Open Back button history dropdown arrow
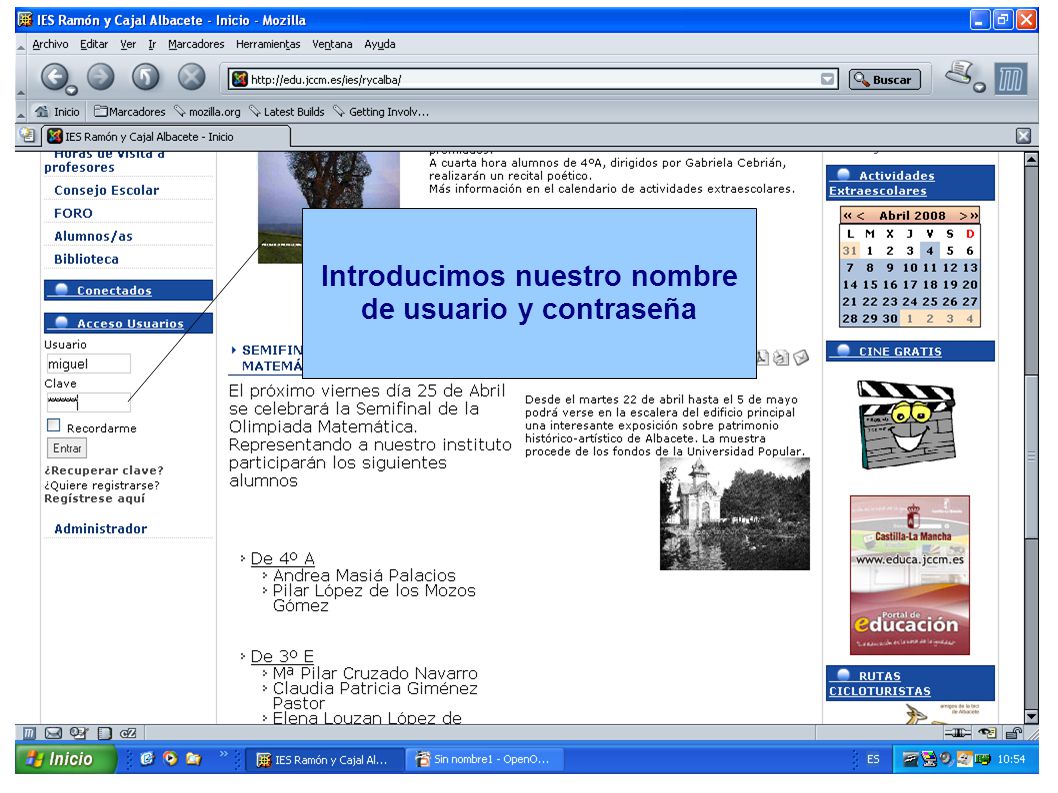The image size is (1058, 793). click(x=71, y=90)
